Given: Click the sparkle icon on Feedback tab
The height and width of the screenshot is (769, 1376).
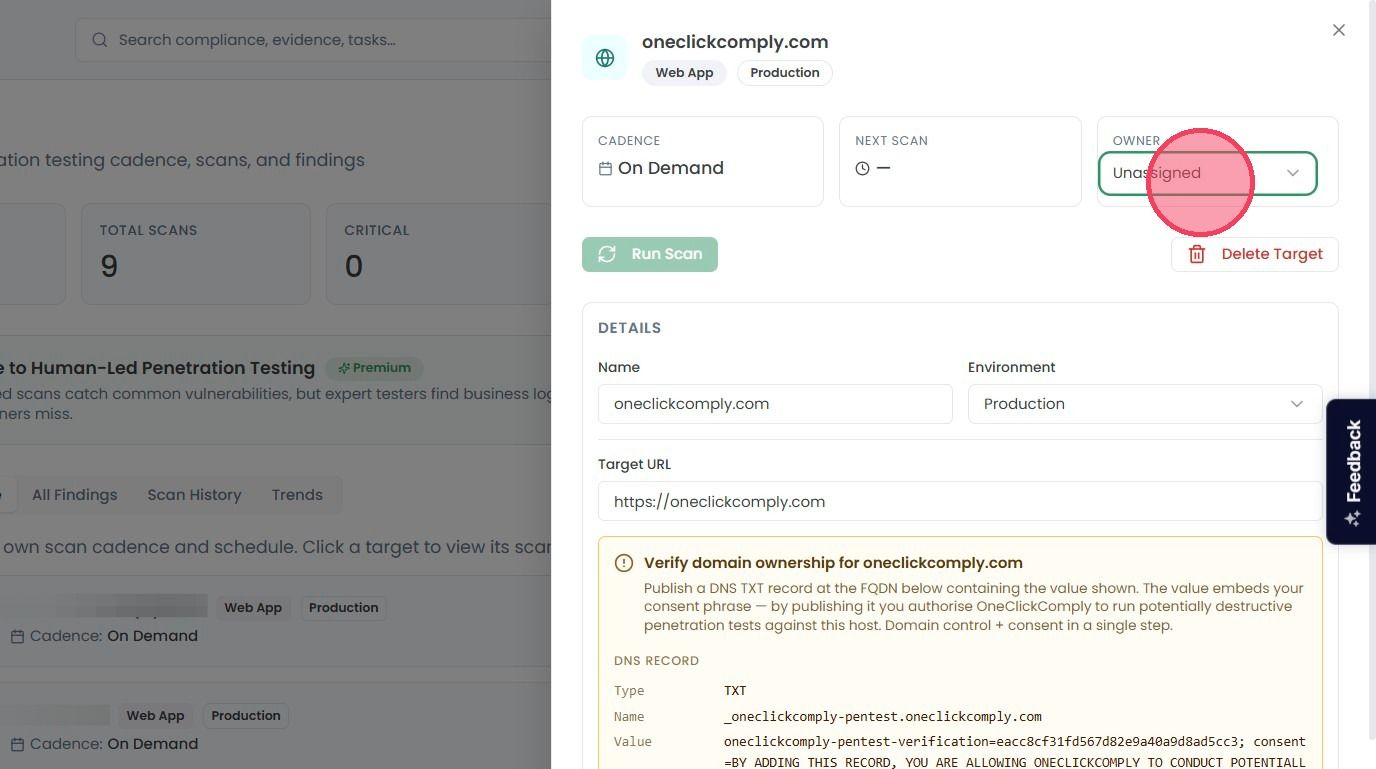Looking at the screenshot, I should point(1352,518).
